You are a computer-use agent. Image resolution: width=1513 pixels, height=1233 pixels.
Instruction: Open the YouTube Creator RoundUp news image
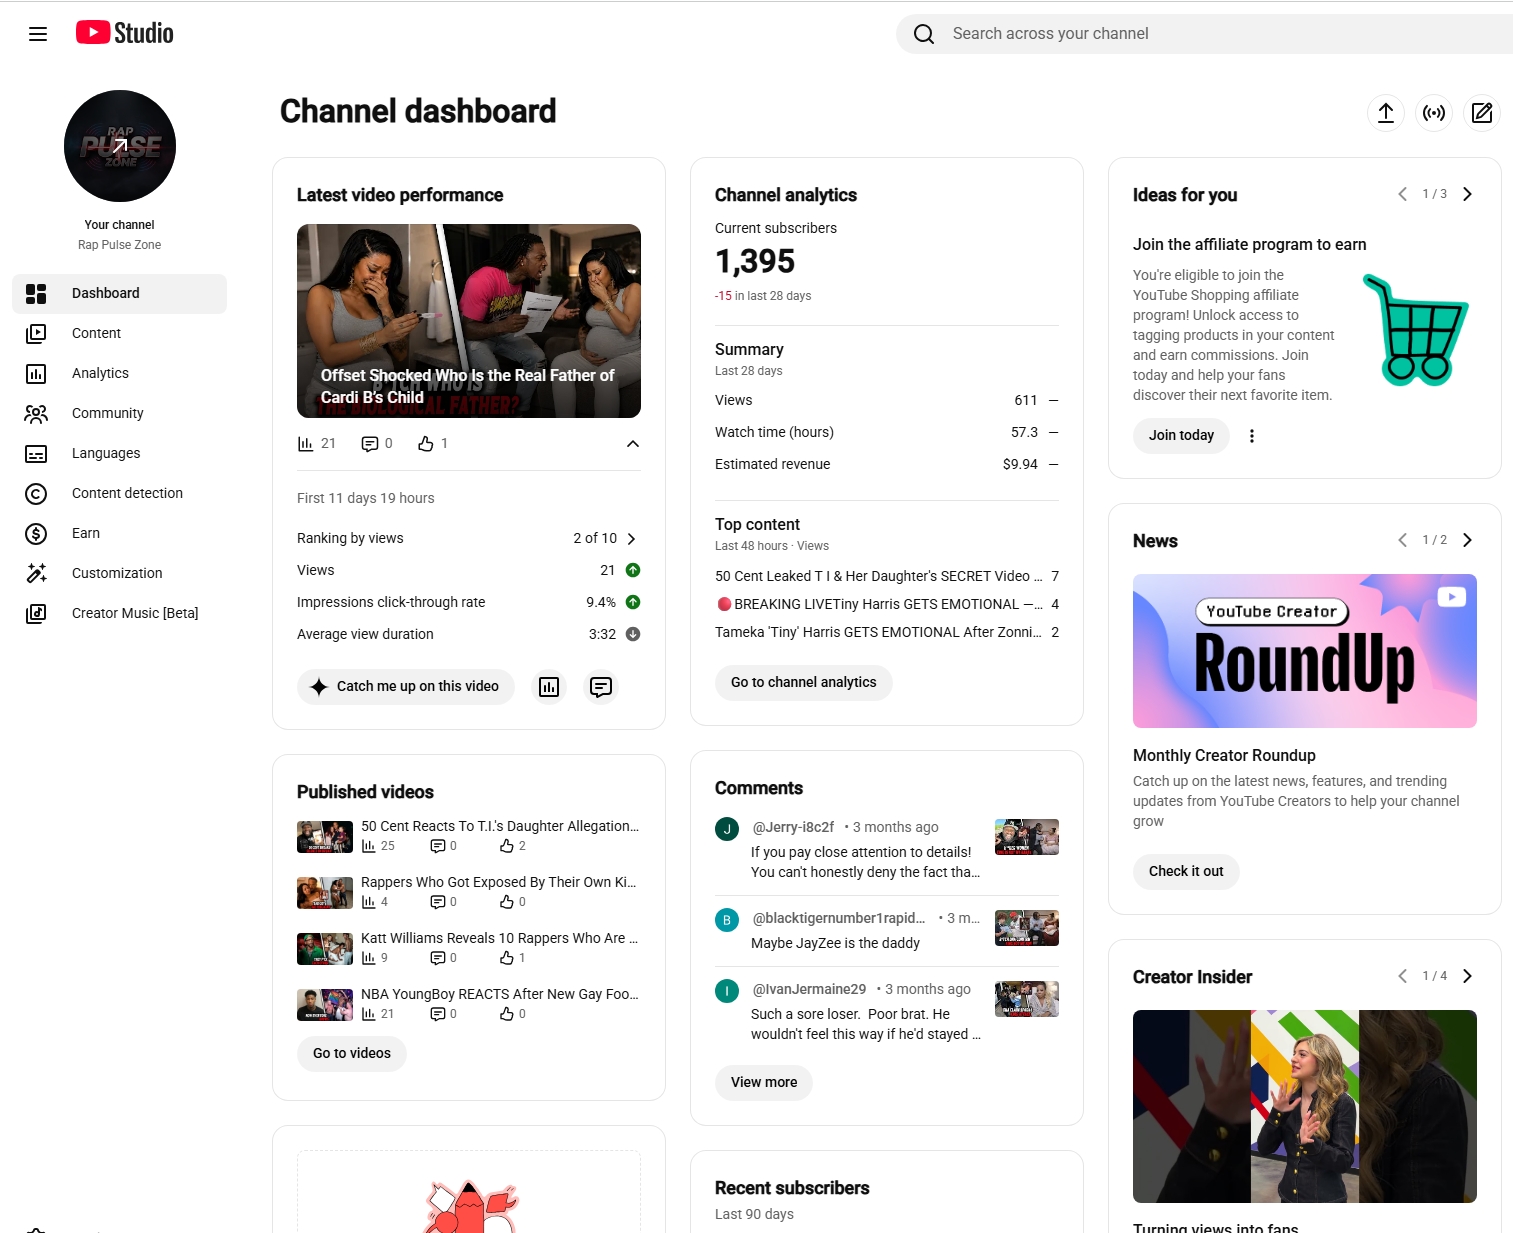[1305, 651]
